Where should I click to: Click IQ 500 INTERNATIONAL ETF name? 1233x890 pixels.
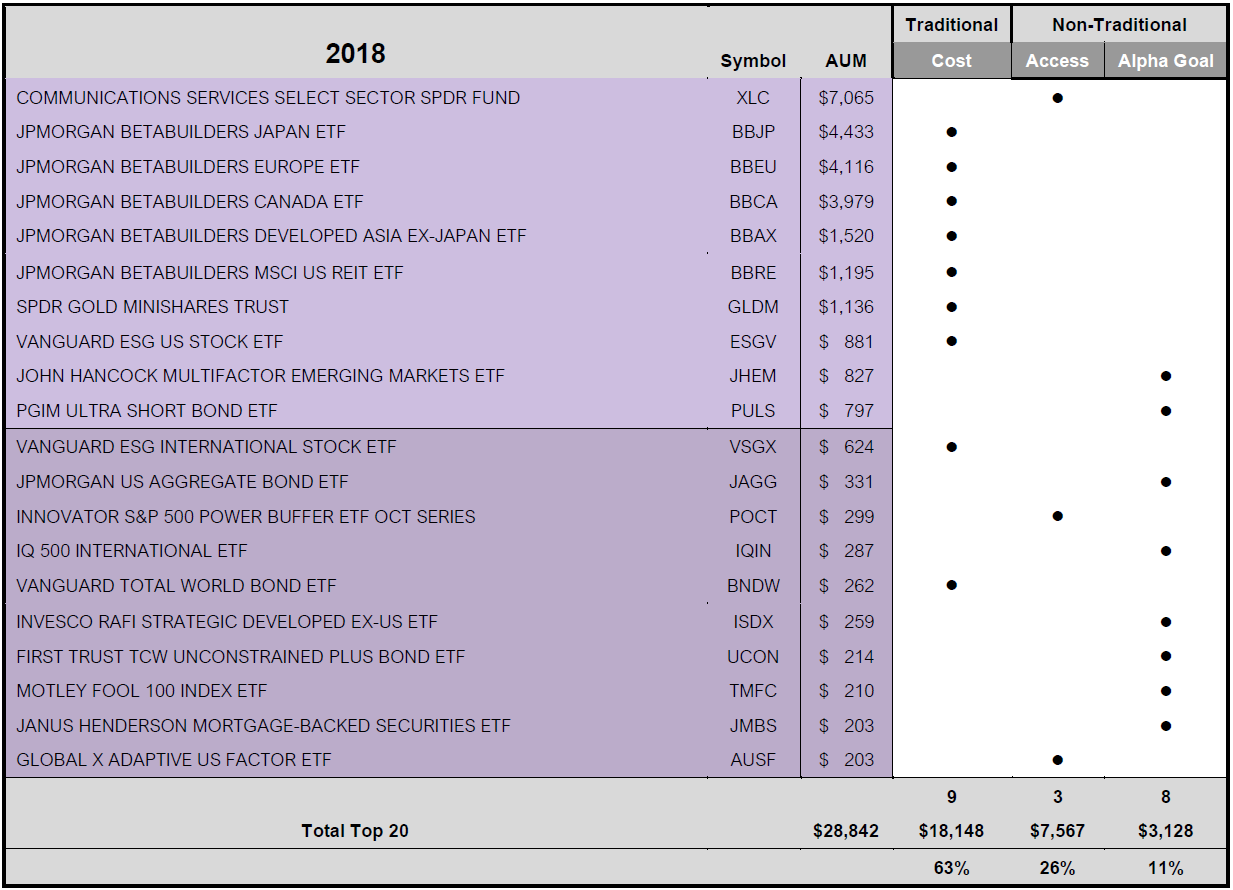132,551
